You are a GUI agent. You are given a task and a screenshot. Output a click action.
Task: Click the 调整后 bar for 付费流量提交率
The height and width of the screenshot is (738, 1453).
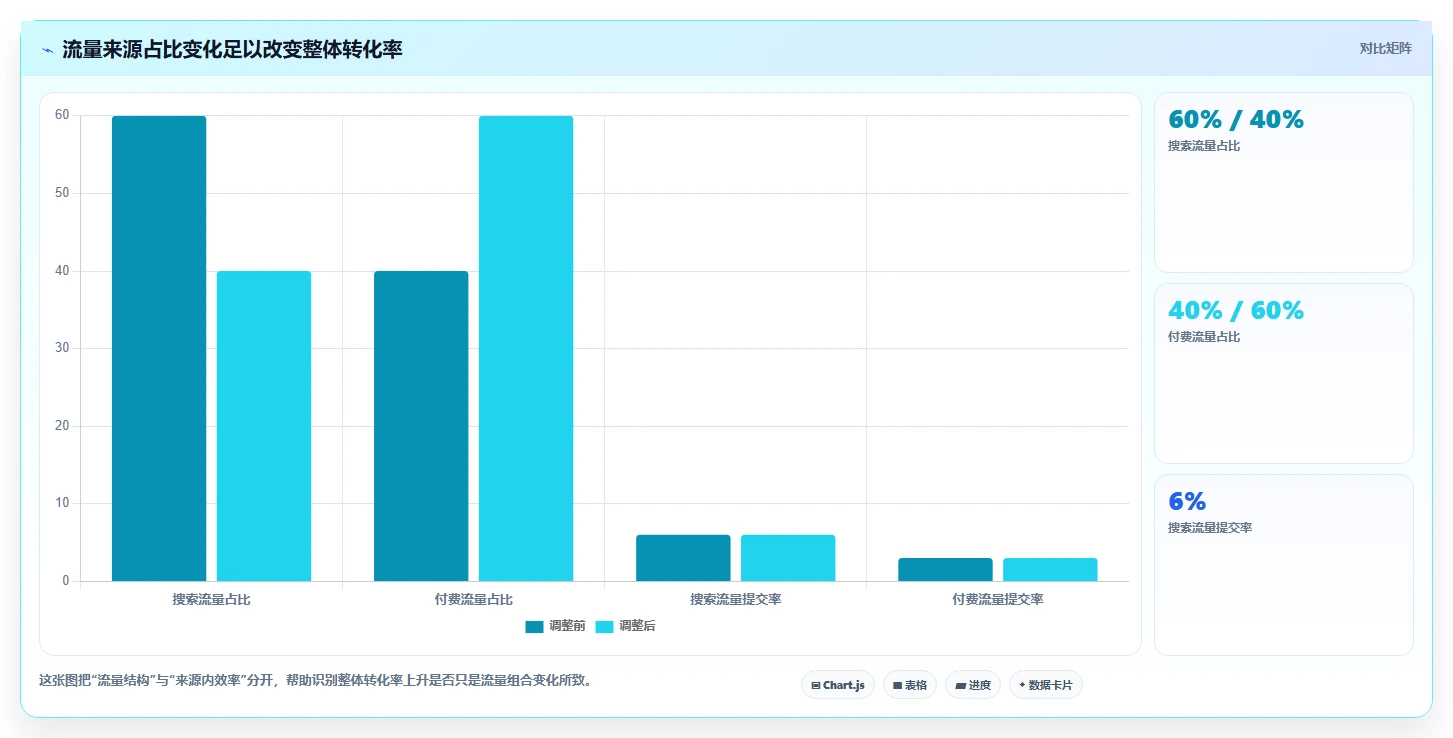coord(1050,569)
